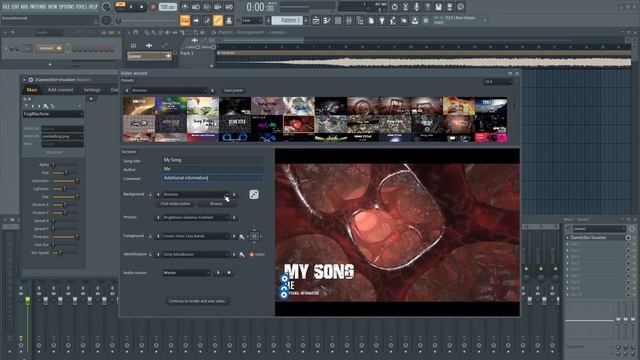Open the 16:9 aspect ratio dropdown
The image size is (640, 360).
coord(498,82)
